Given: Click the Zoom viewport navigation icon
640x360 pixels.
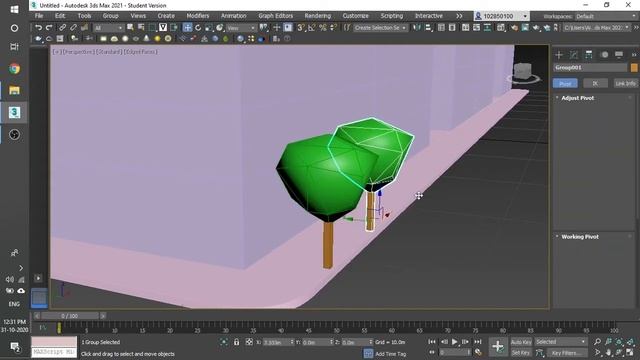Looking at the screenshot, I should click(x=597, y=342).
